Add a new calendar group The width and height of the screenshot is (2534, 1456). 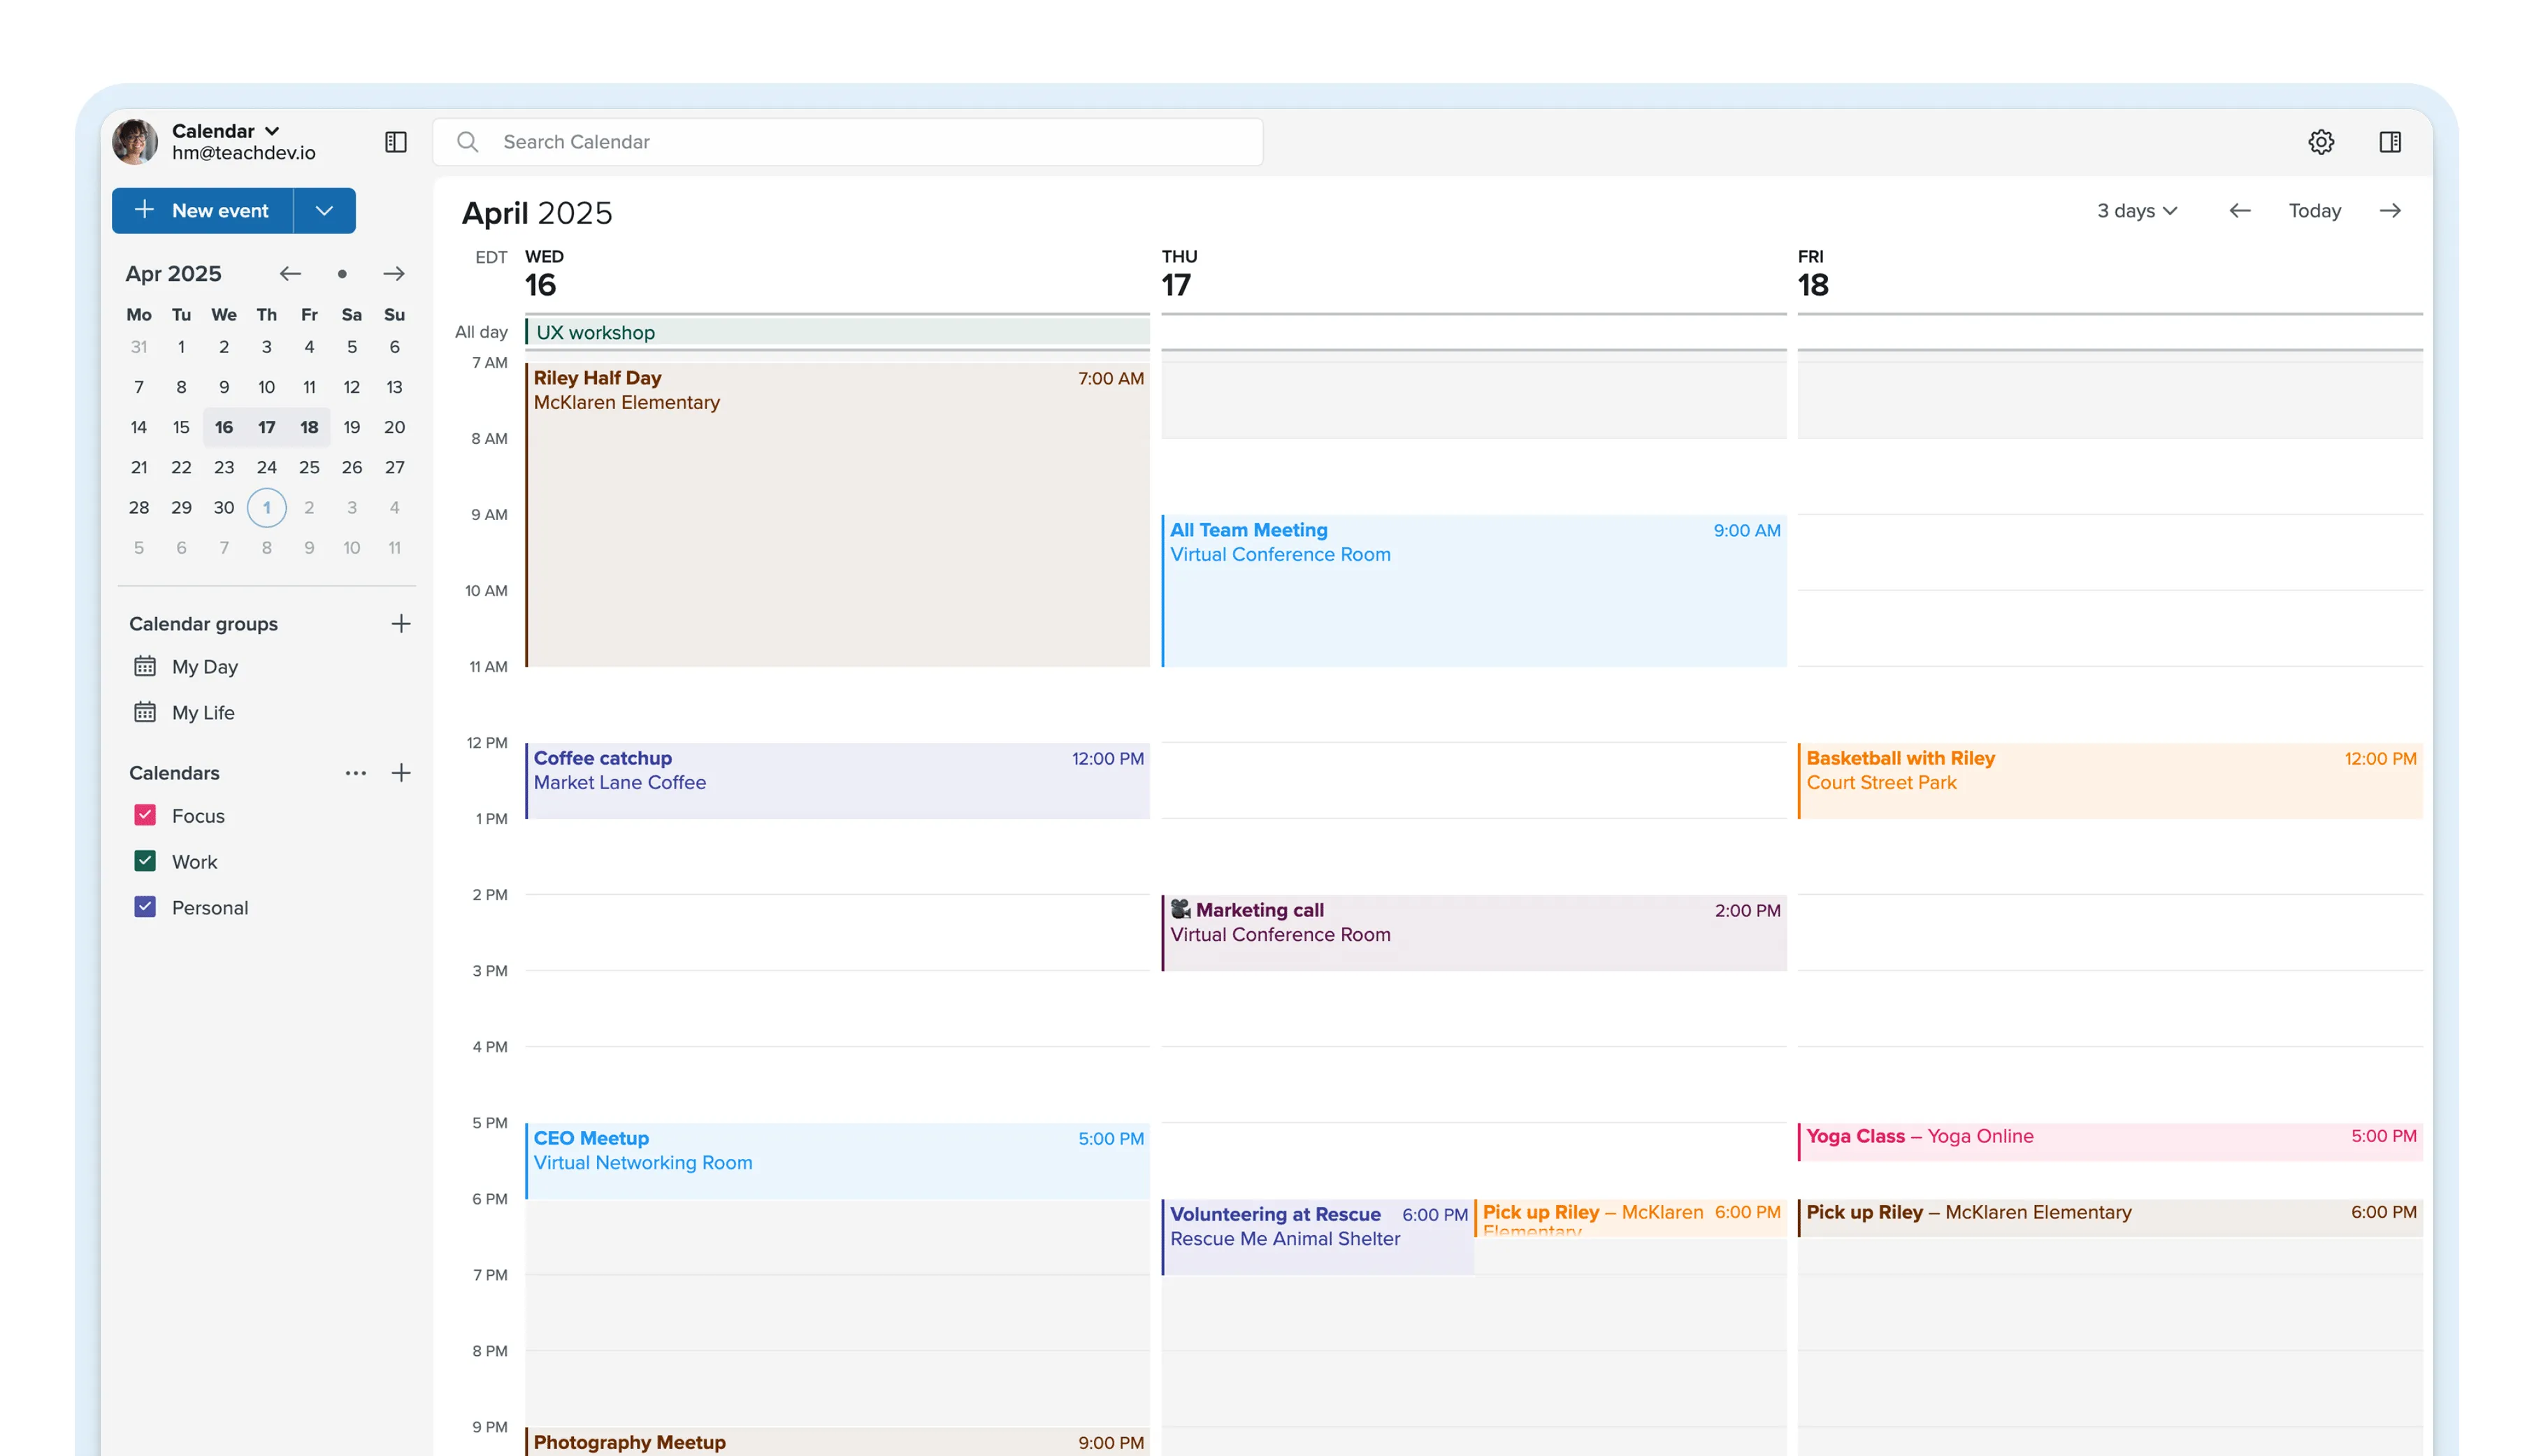(x=400, y=623)
